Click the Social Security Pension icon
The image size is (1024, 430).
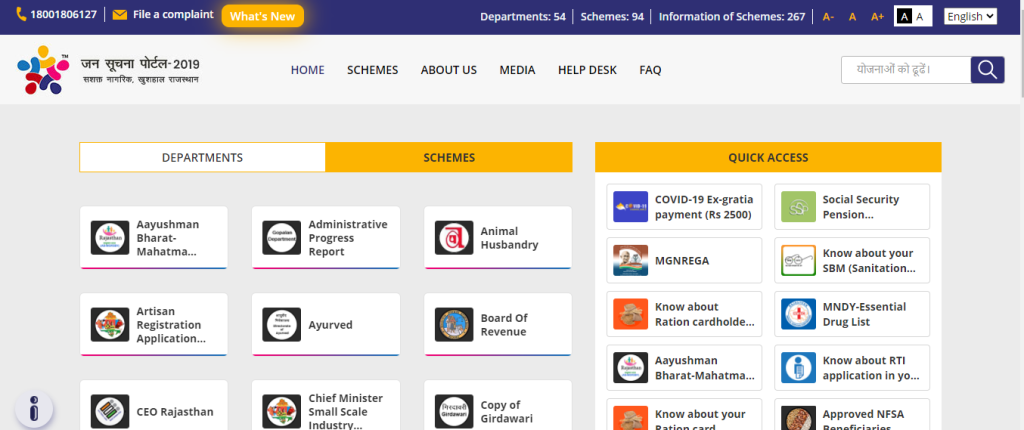pos(798,207)
